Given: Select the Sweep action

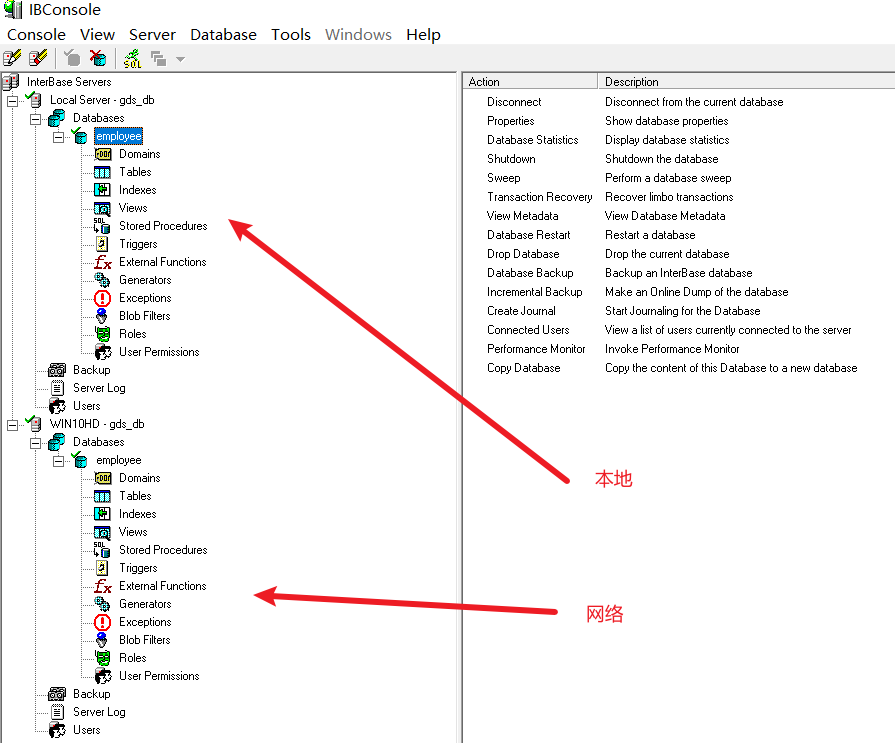Looking at the screenshot, I should click(503, 178).
